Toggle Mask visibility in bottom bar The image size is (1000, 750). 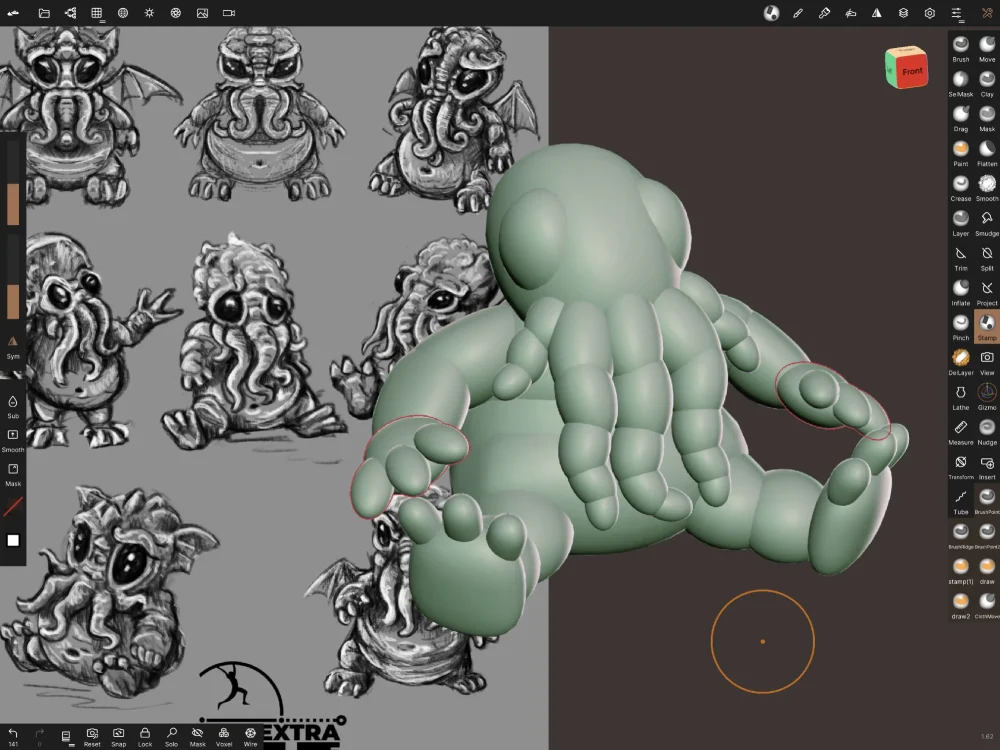coord(198,737)
